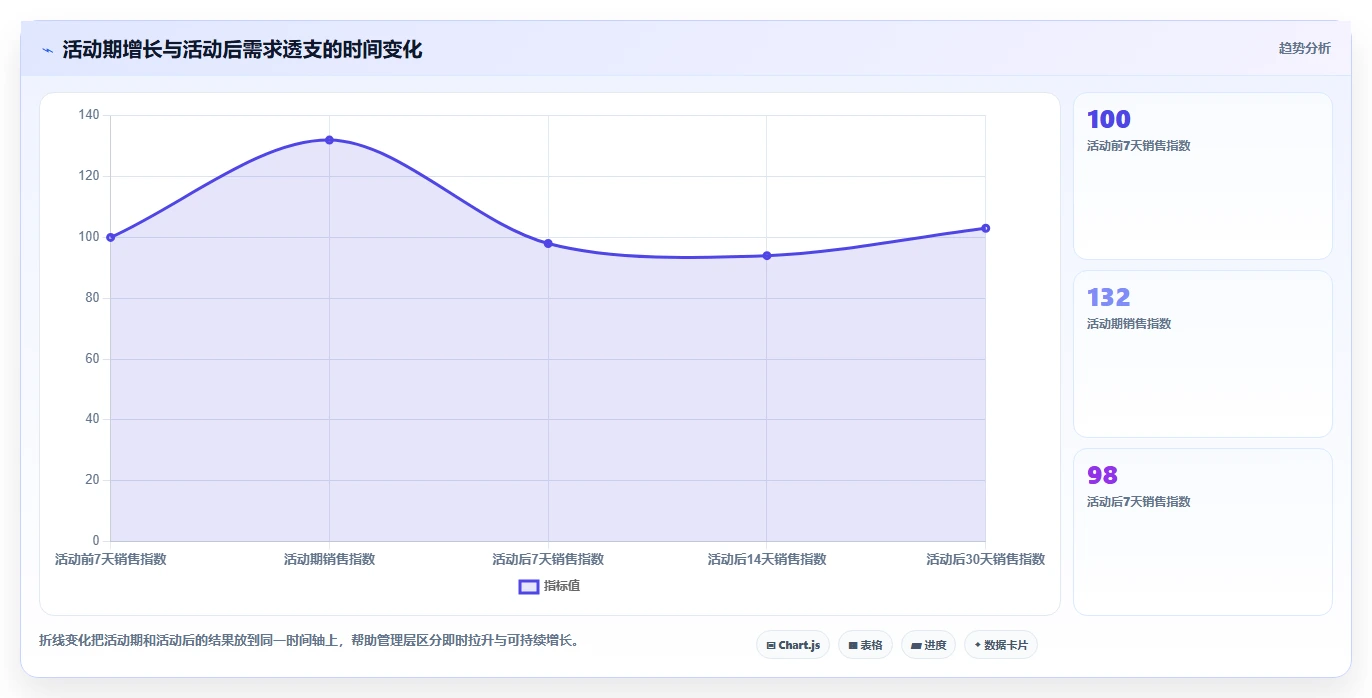Click the Chart.js tag icon

point(771,646)
